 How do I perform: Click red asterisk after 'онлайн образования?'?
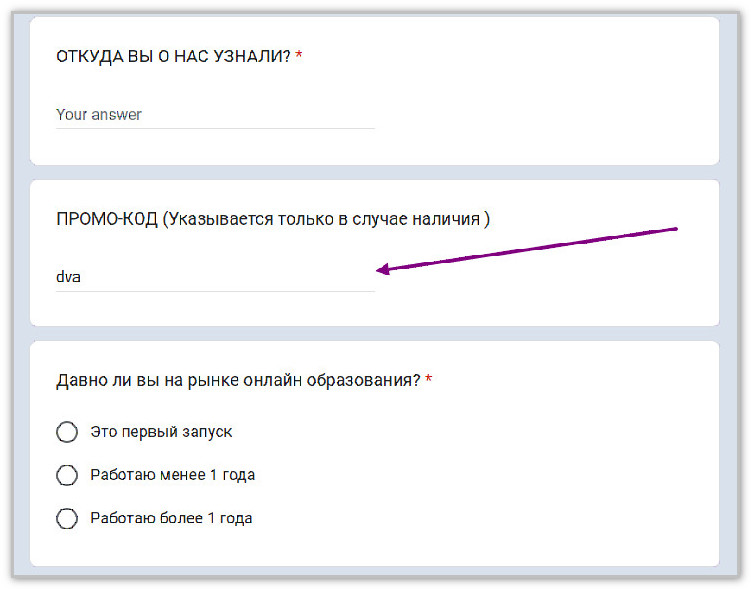(x=429, y=381)
